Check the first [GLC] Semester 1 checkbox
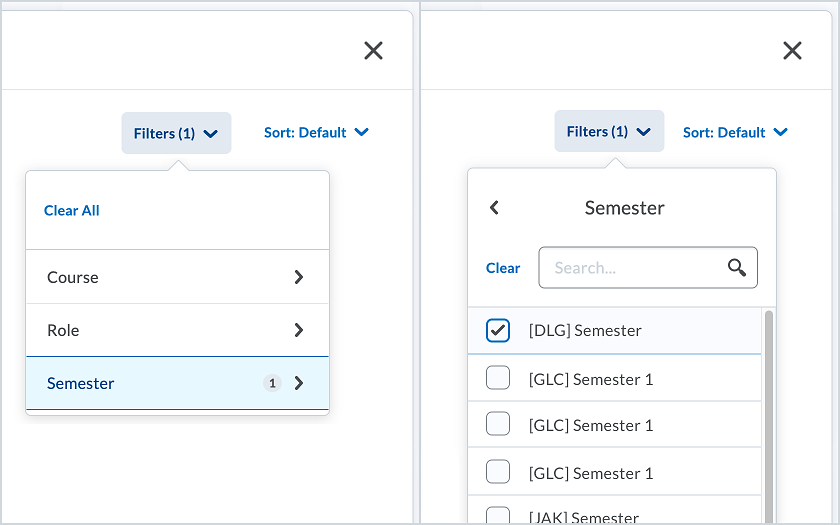The width and height of the screenshot is (840, 525). coord(498,378)
